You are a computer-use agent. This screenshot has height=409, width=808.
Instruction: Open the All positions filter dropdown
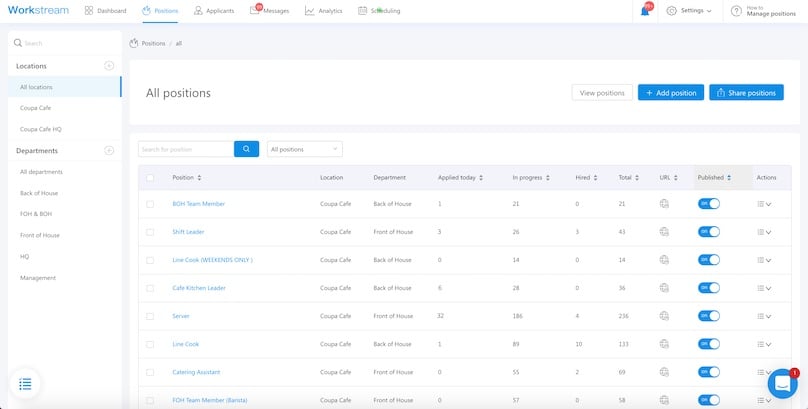[x=305, y=149]
